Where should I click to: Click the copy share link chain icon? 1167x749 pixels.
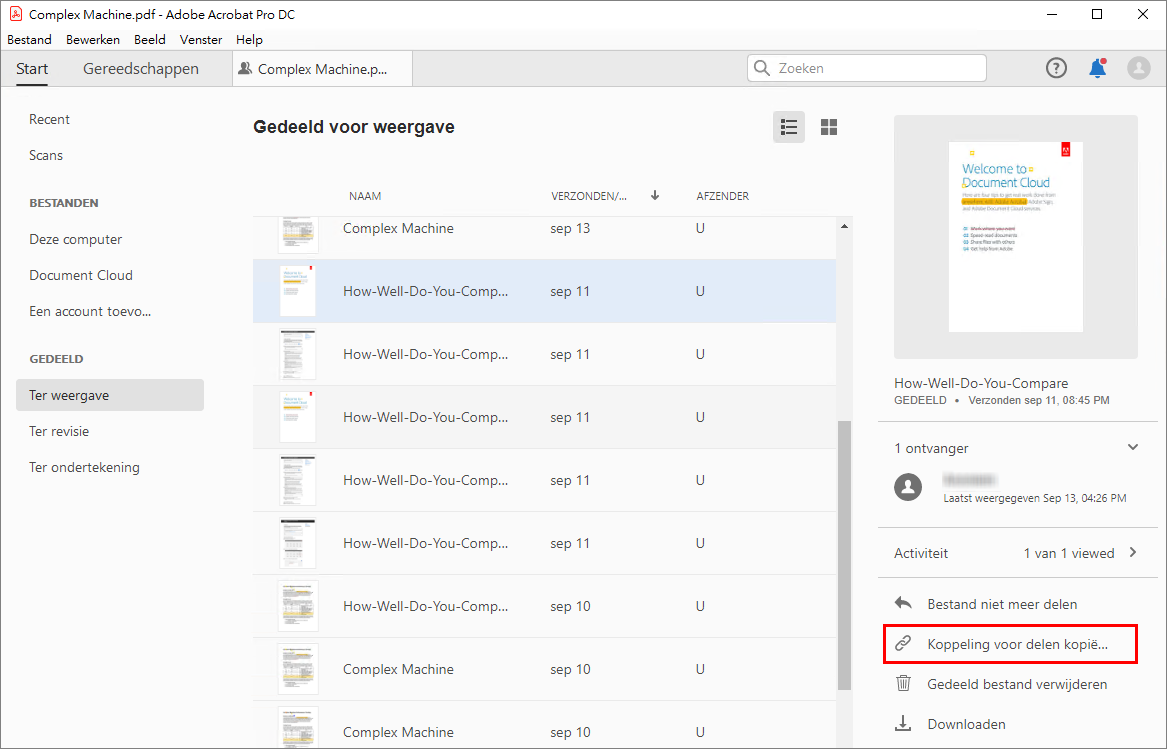pos(903,643)
